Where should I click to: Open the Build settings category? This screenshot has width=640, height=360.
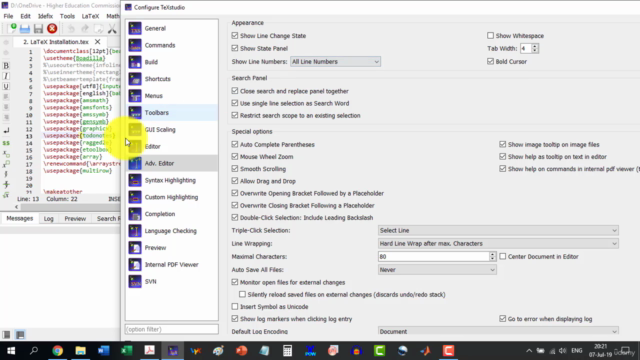(x=171, y=62)
